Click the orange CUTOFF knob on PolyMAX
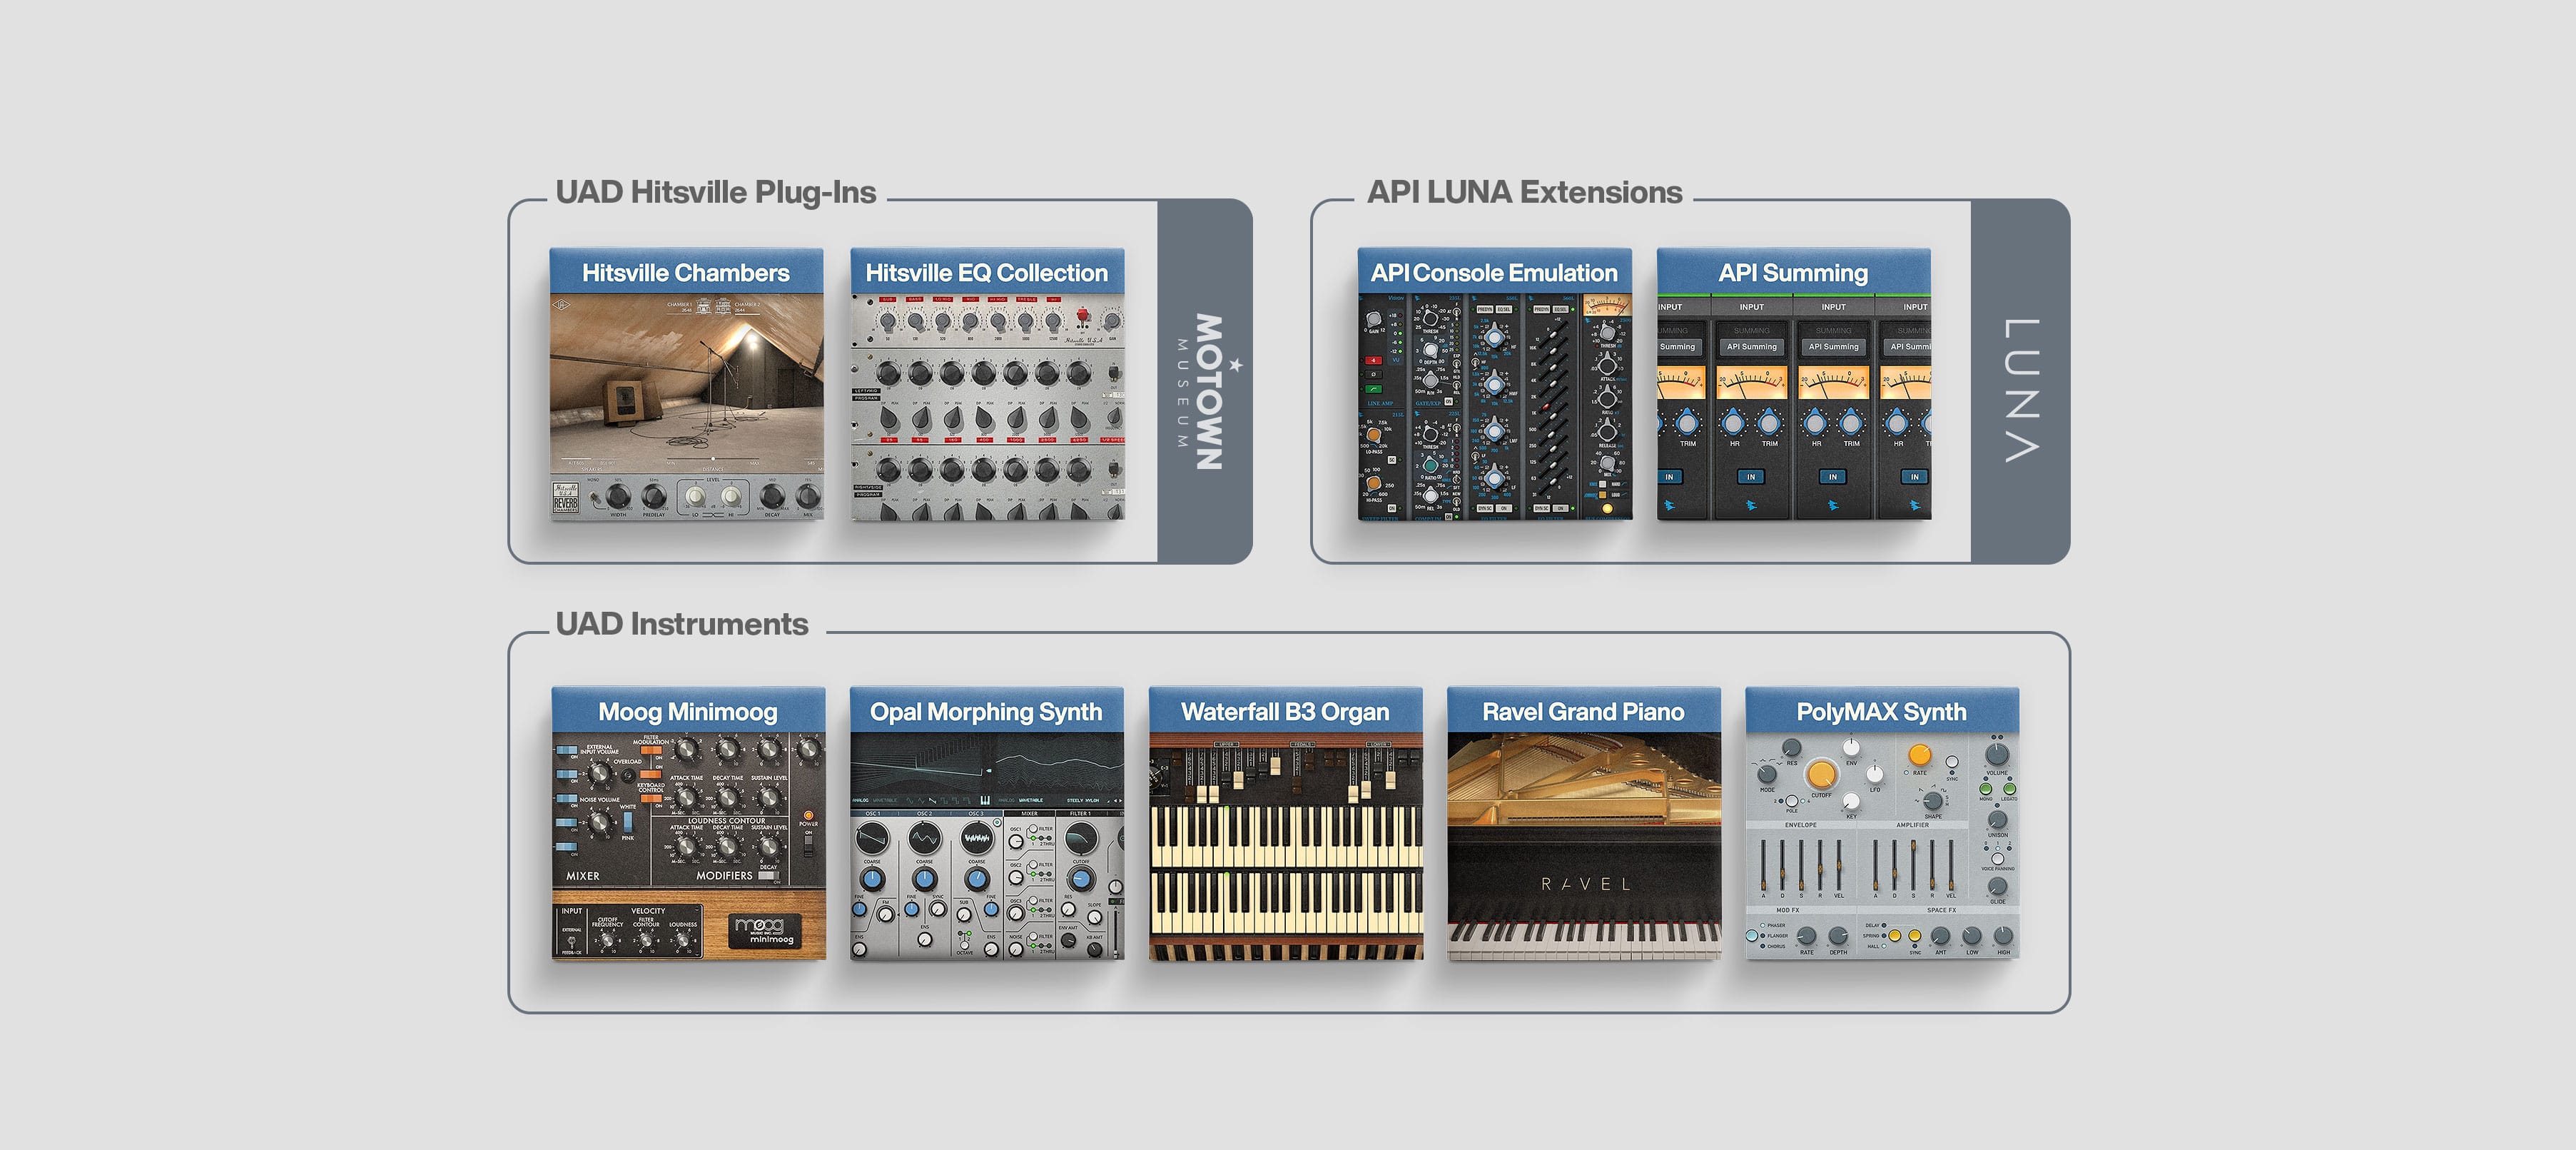 click(1821, 774)
